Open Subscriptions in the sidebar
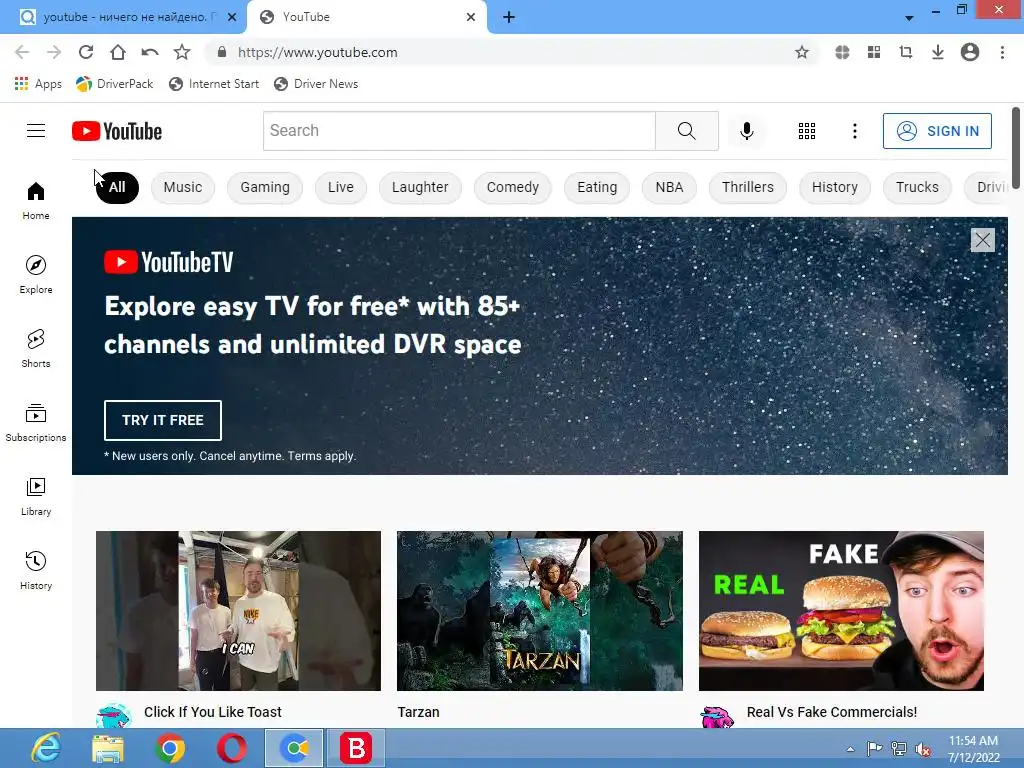The image size is (1024, 768). (x=36, y=423)
